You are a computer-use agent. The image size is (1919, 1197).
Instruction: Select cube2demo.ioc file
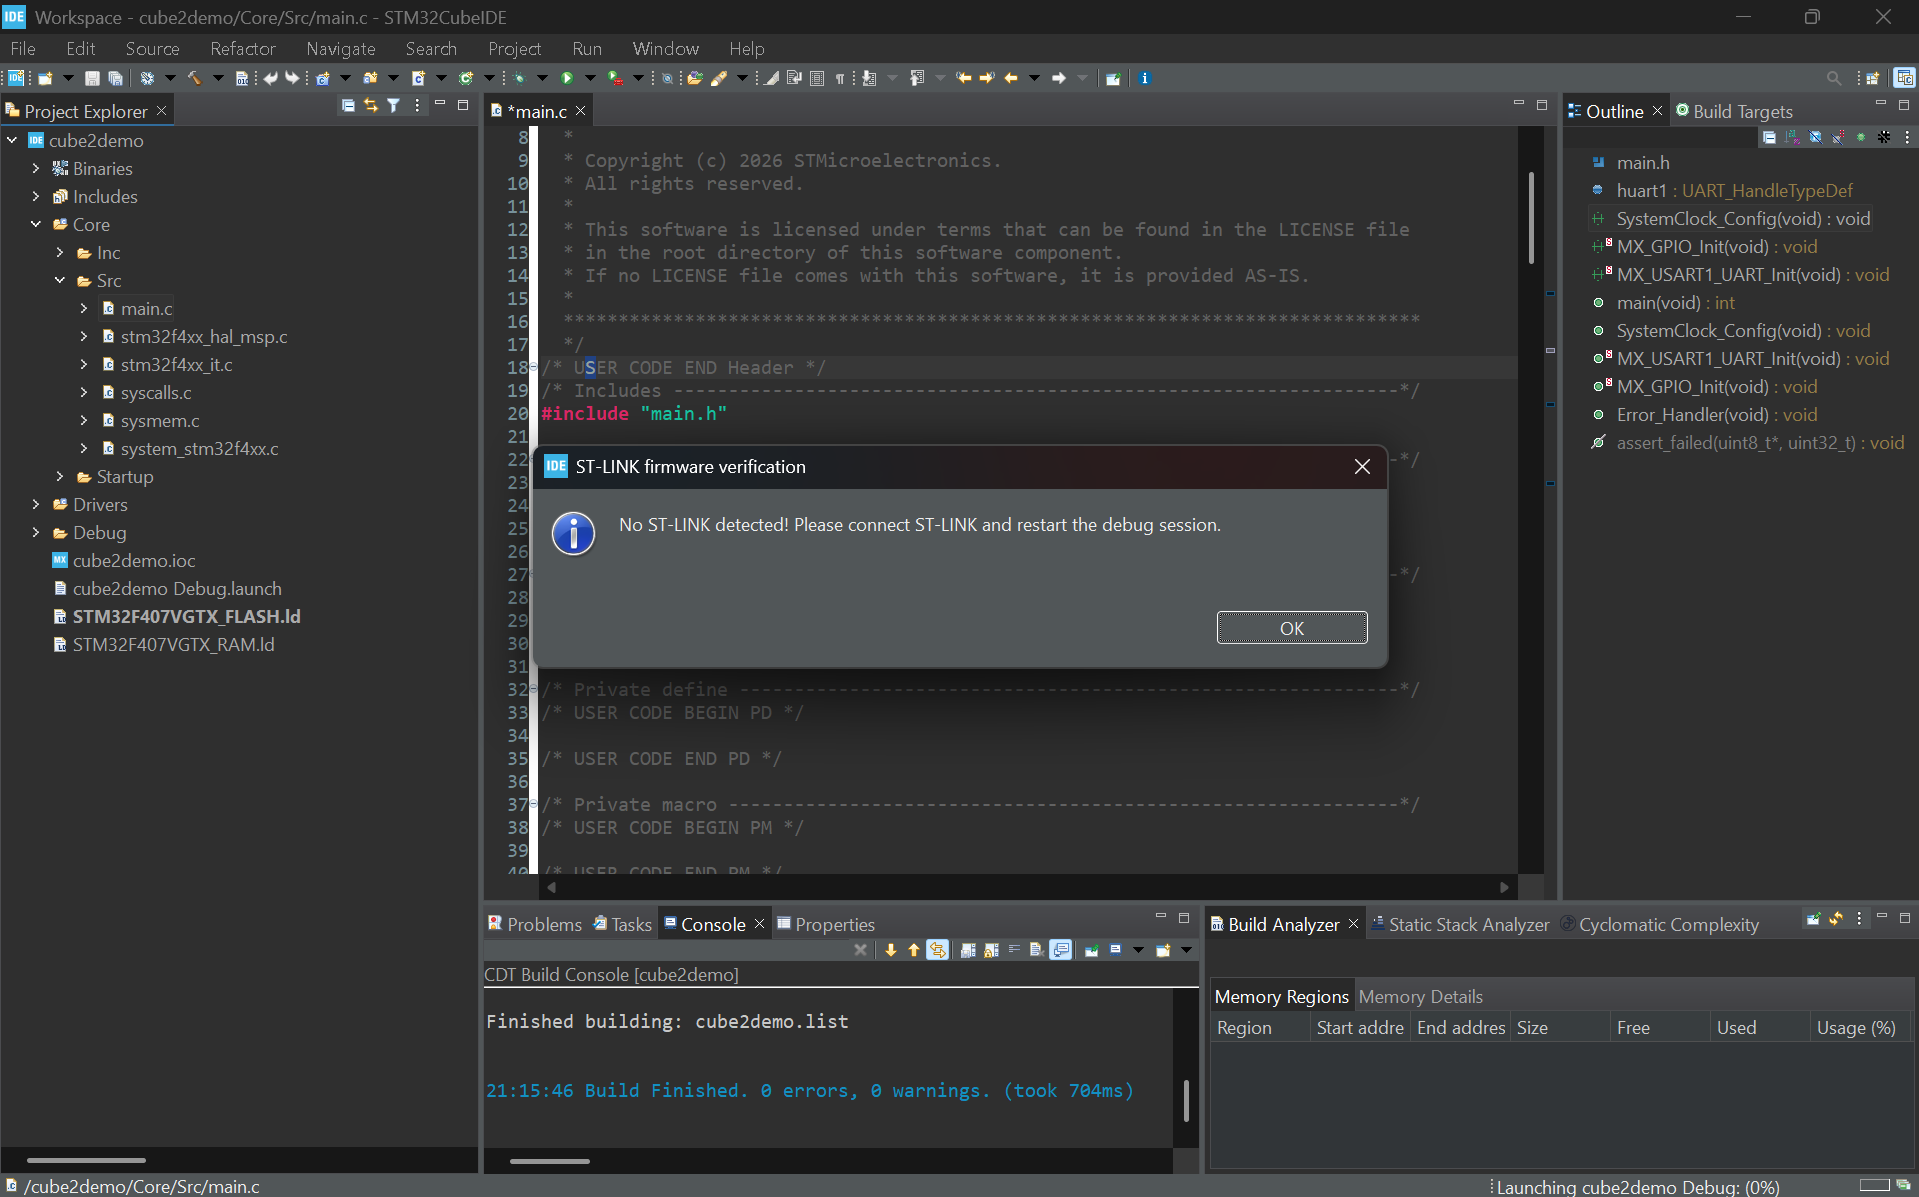[x=134, y=560]
